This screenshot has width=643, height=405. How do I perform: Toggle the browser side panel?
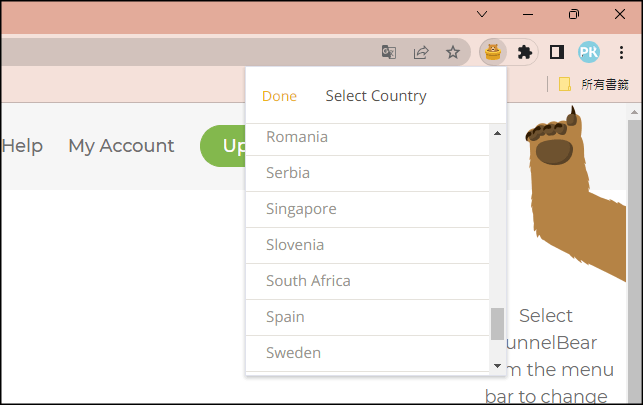[x=557, y=52]
